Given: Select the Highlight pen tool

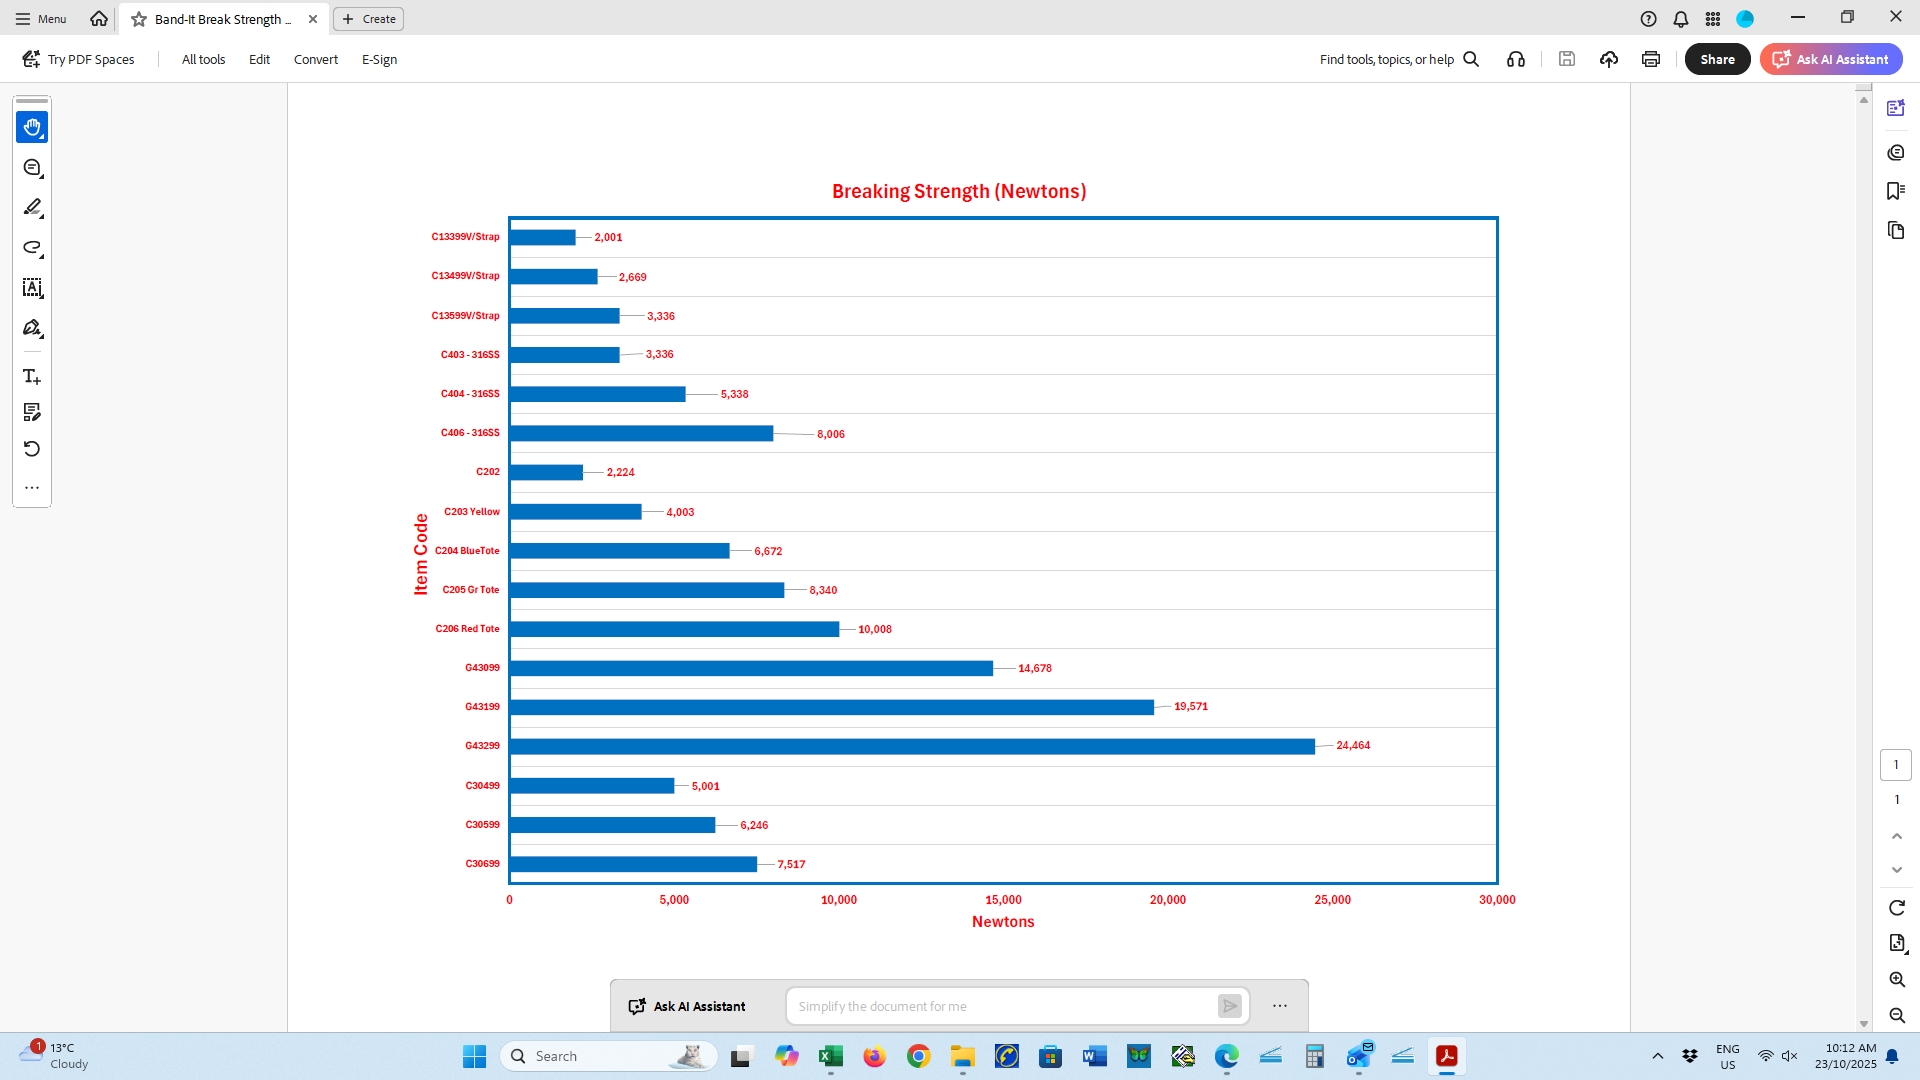Looking at the screenshot, I should pyautogui.click(x=32, y=208).
